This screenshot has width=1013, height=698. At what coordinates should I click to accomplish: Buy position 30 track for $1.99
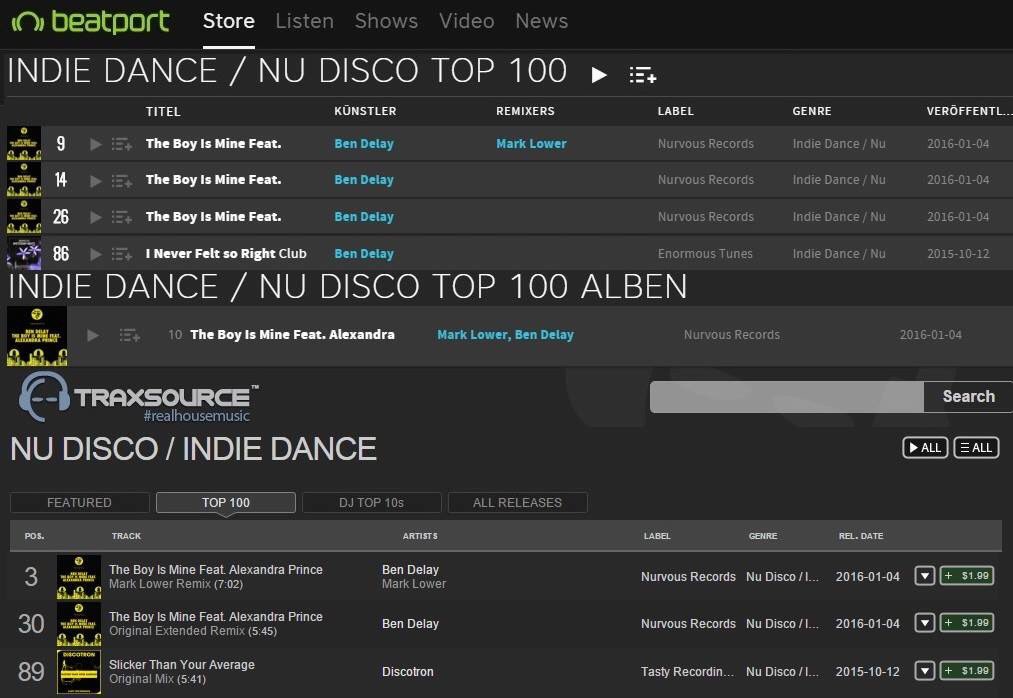(966, 623)
